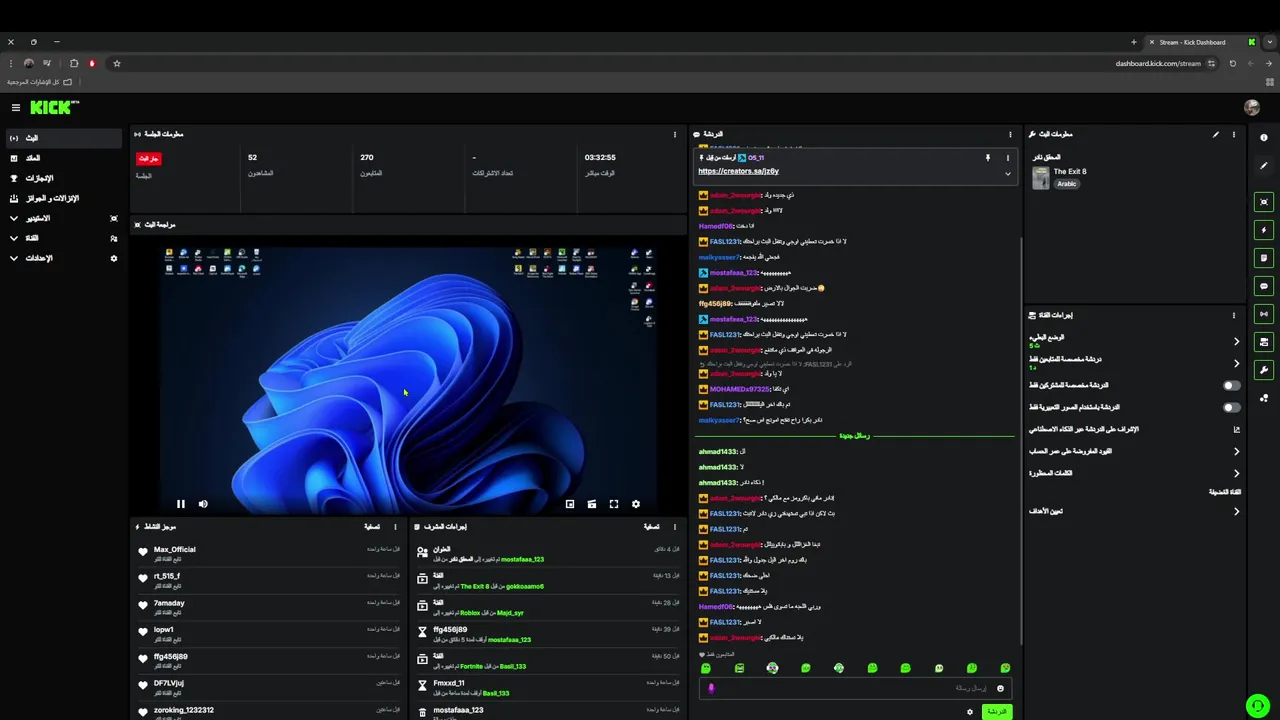Screen dimensions: 1280x720
Task: Unpin the pinned chat message via the pin icon
Action: click(x=987, y=158)
